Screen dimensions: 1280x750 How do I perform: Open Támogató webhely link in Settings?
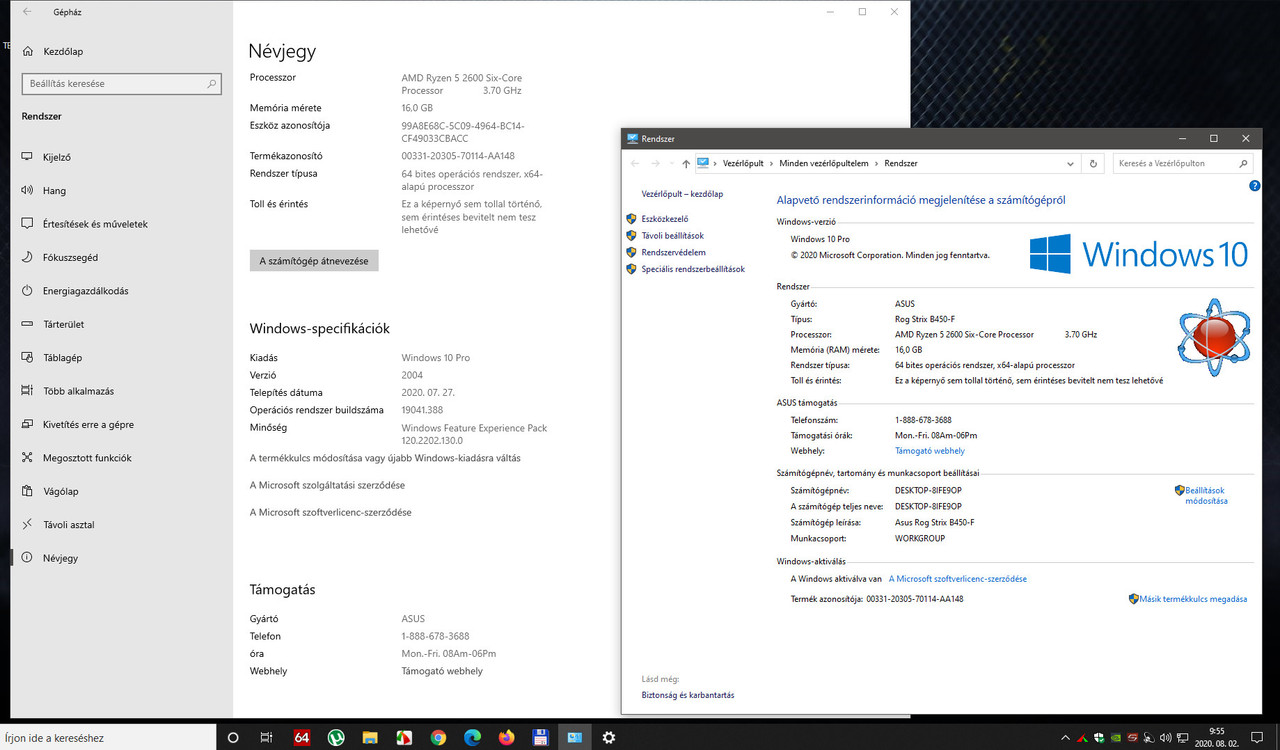[442, 671]
